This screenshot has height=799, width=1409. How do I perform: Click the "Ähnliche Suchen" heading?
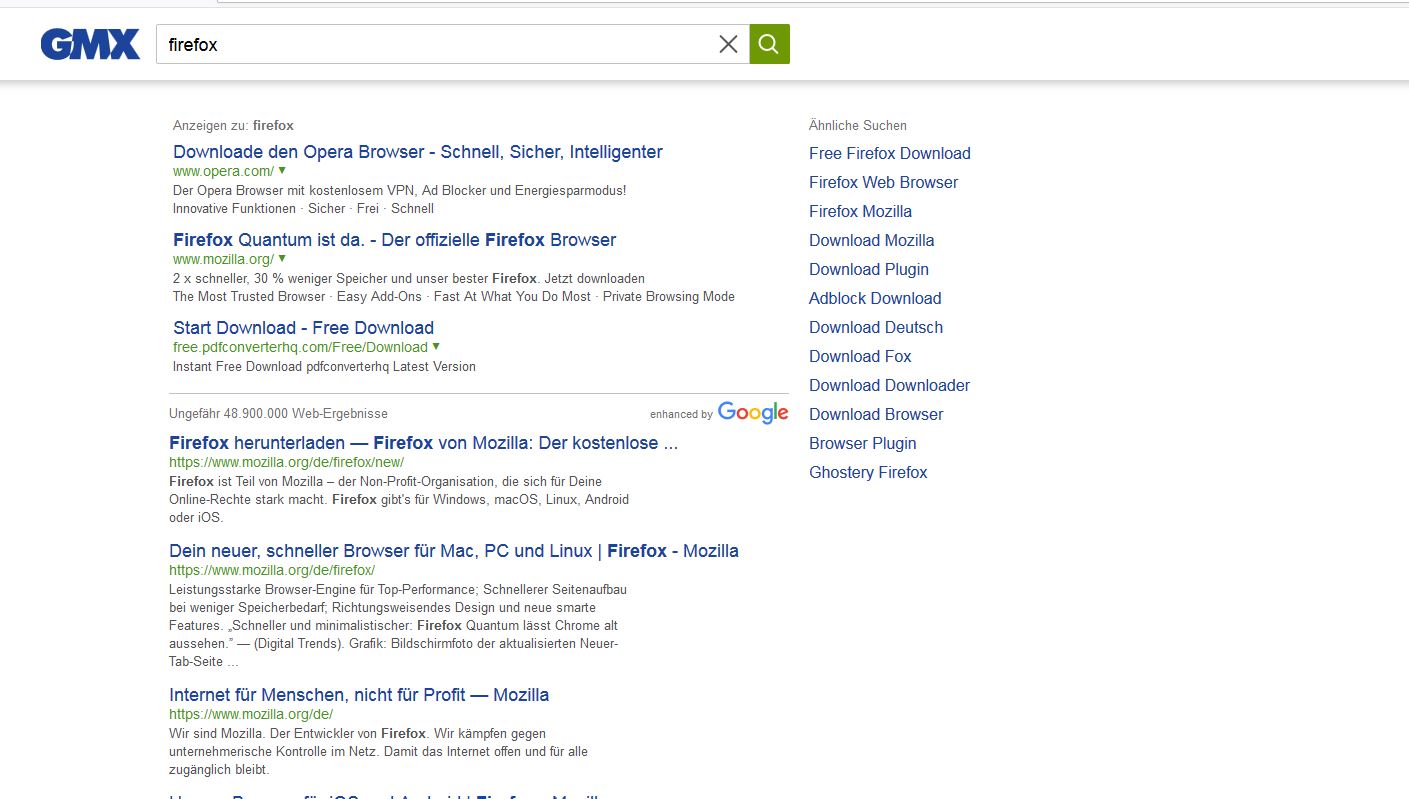point(858,125)
